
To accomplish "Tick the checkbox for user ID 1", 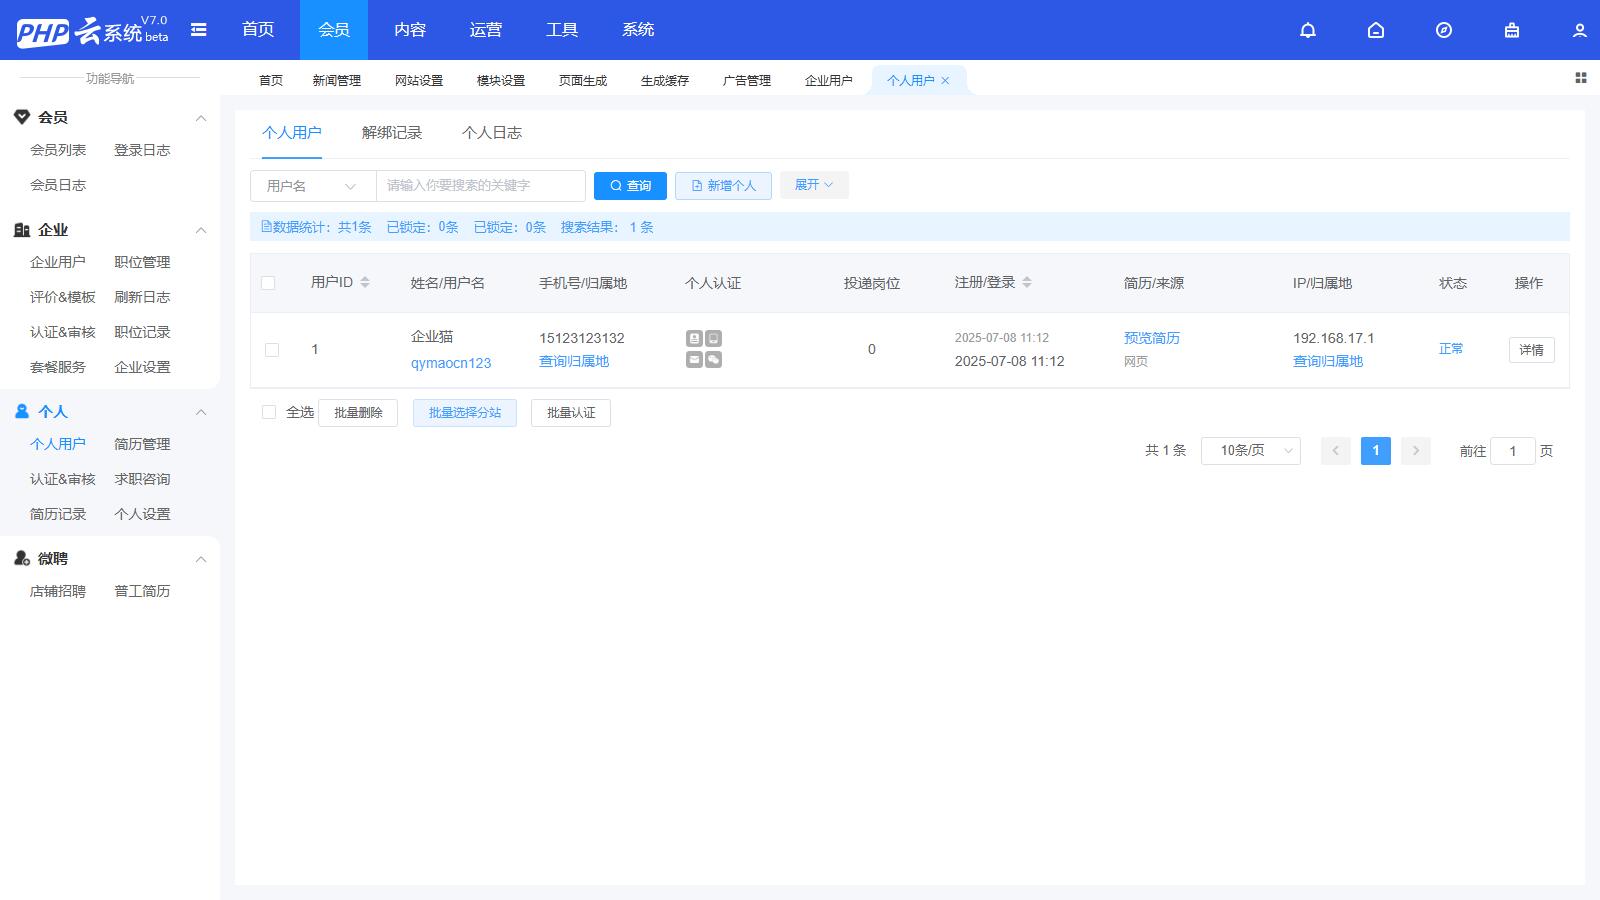I will coord(272,350).
